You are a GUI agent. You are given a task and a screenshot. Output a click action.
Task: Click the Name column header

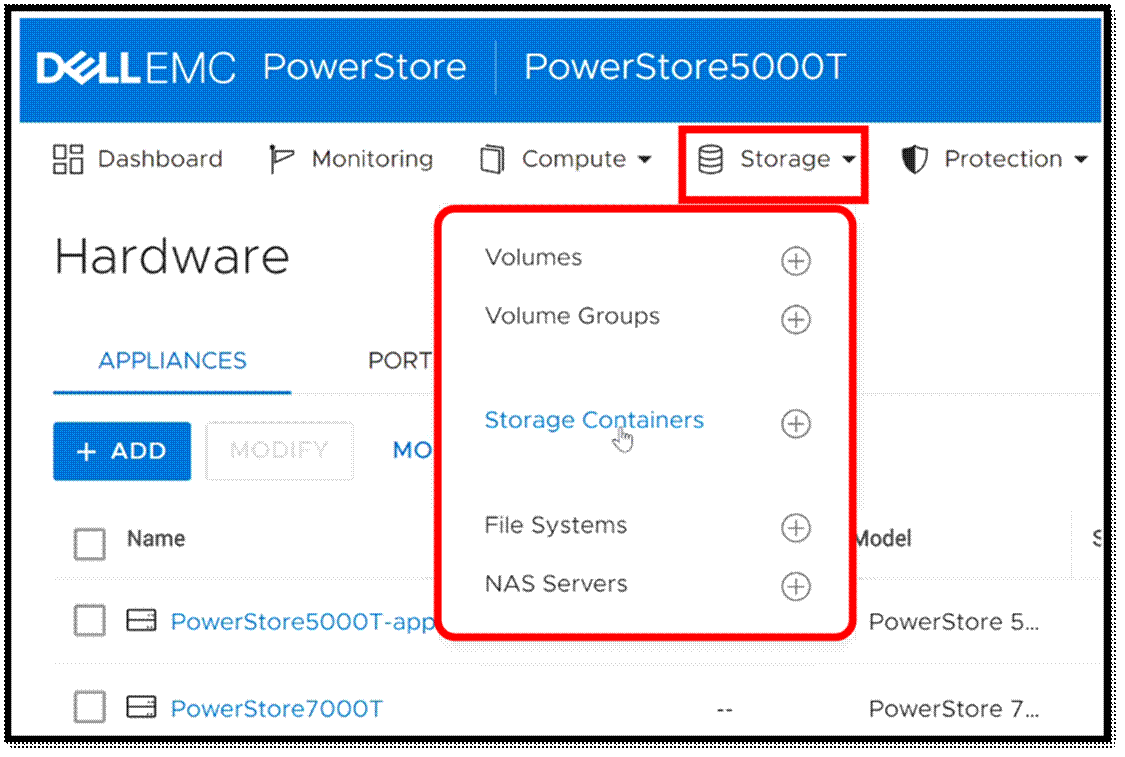click(x=156, y=539)
